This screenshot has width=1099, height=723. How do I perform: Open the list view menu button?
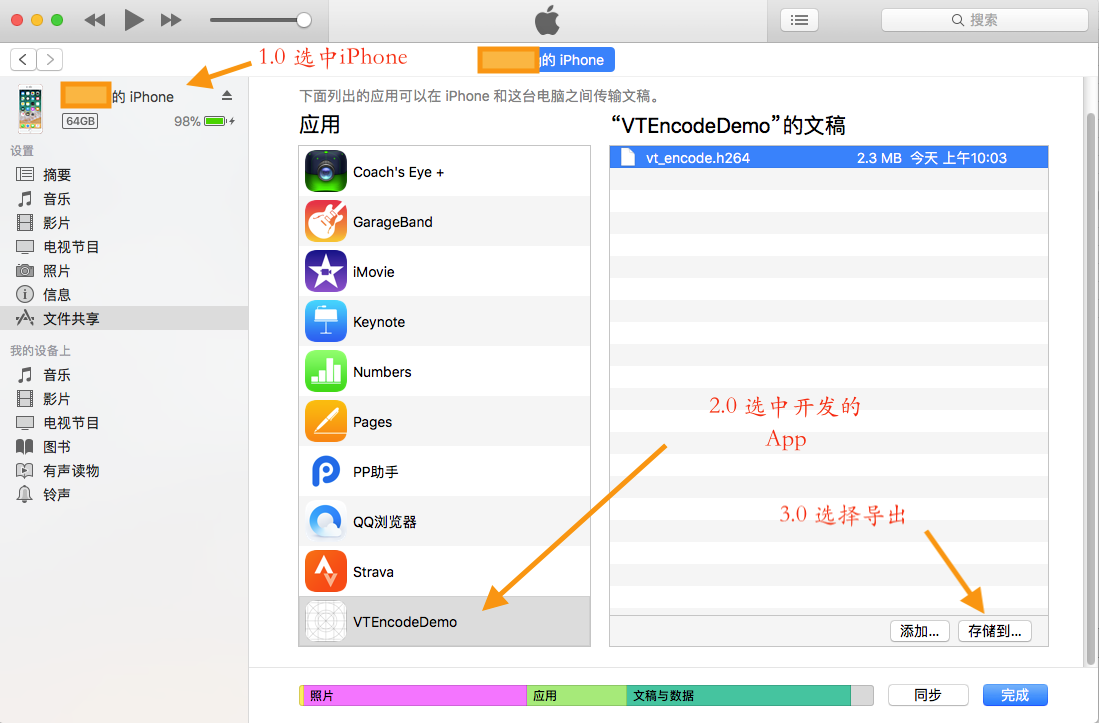point(799,20)
